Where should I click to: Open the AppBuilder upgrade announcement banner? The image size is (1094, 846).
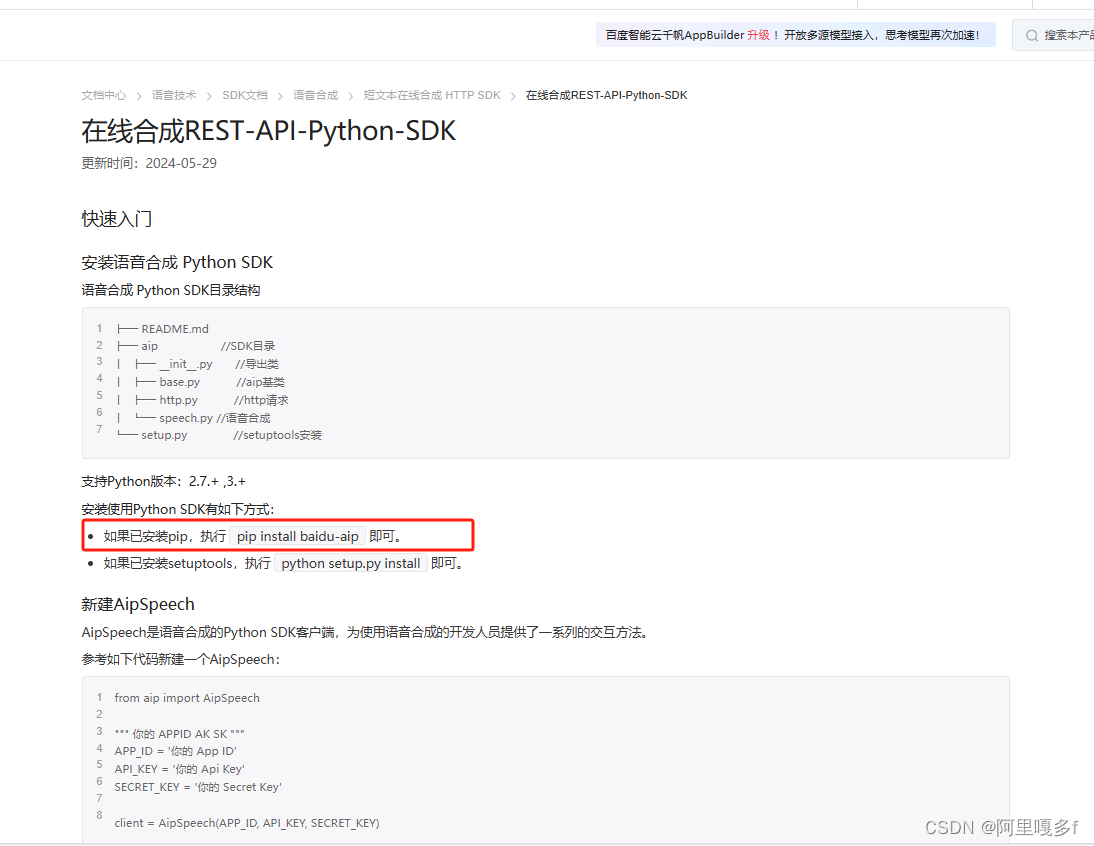click(x=795, y=35)
